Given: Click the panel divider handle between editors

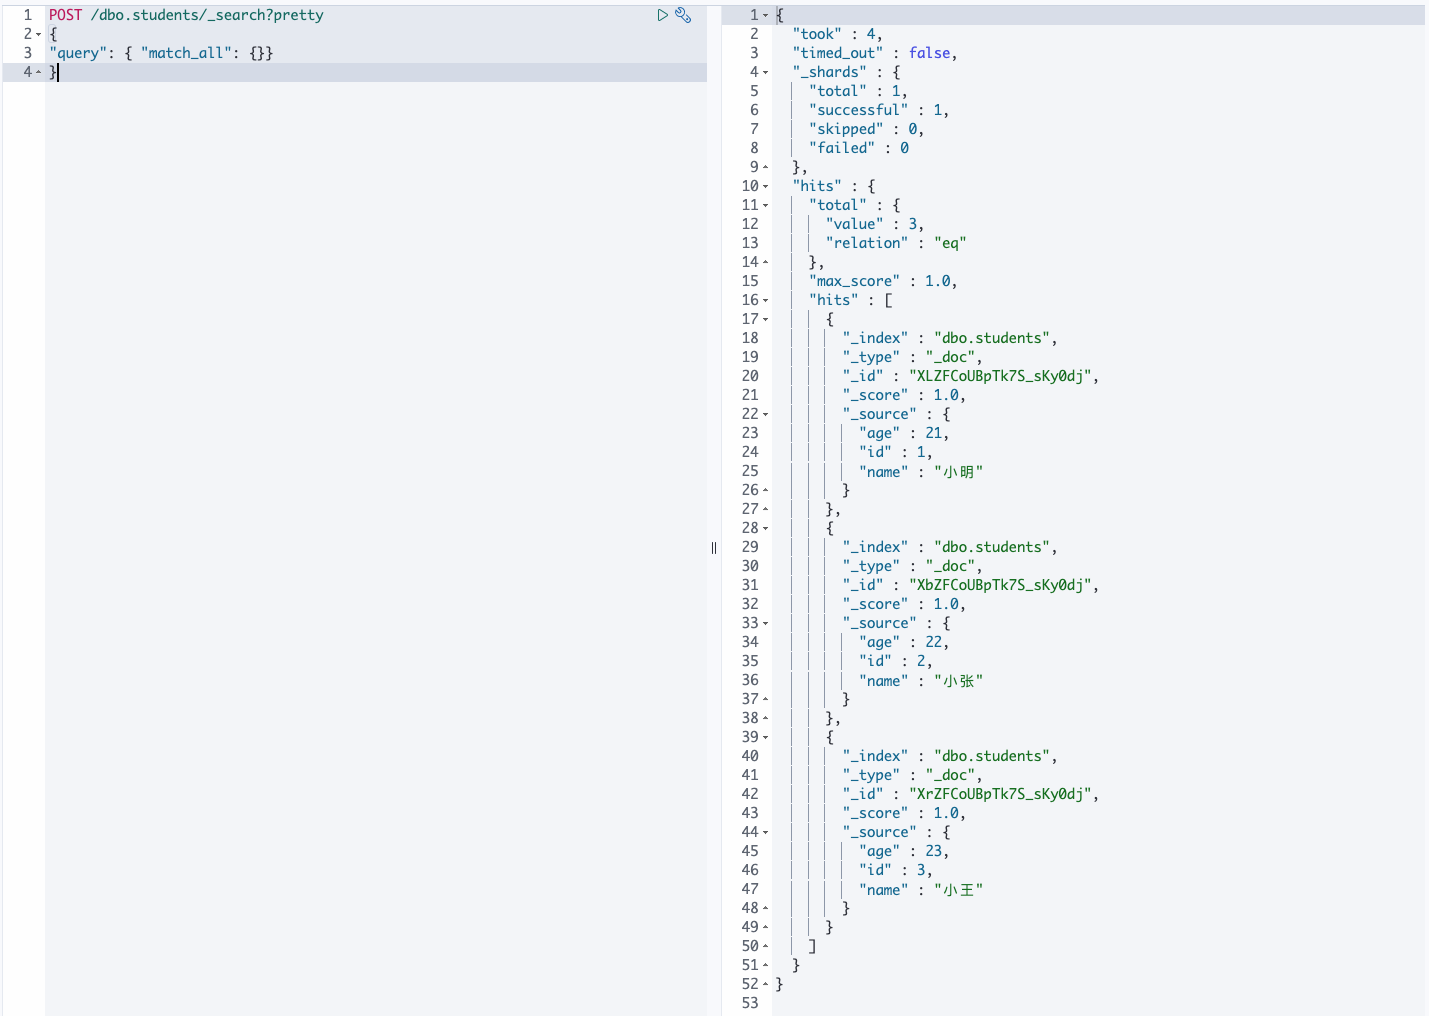Looking at the screenshot, I should click(x=714, y=547).
